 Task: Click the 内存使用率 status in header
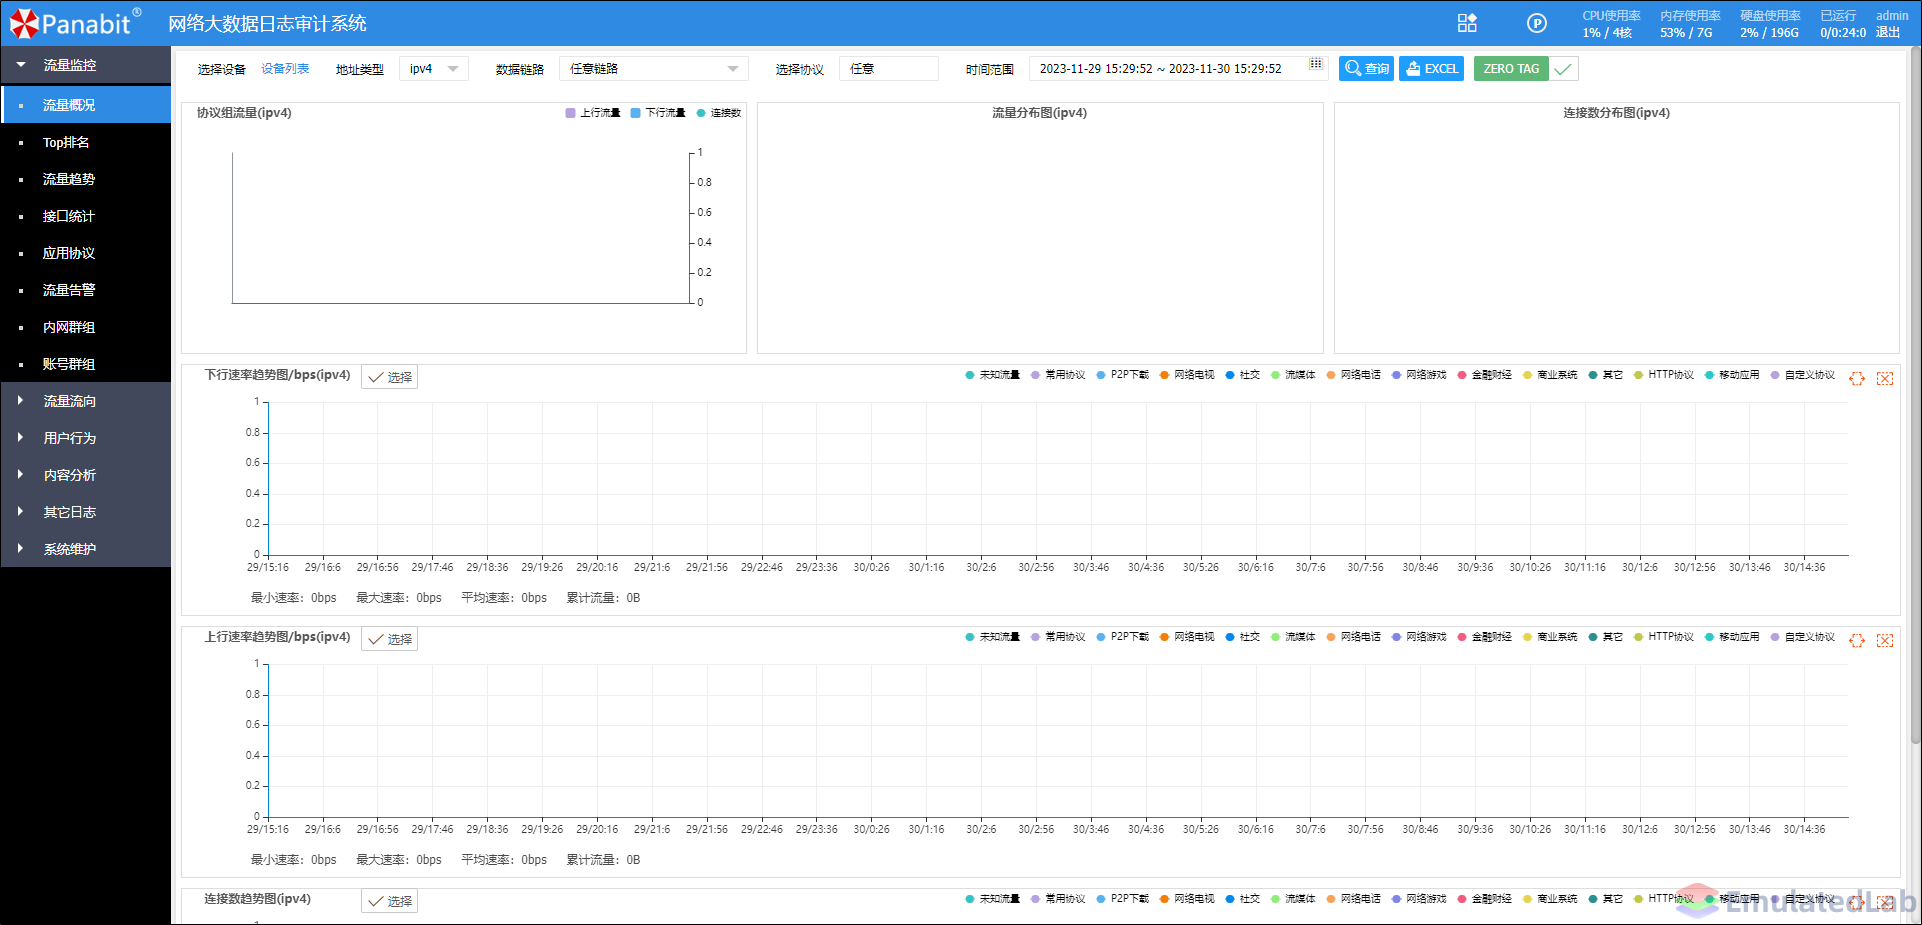[x=1690, y=24]
